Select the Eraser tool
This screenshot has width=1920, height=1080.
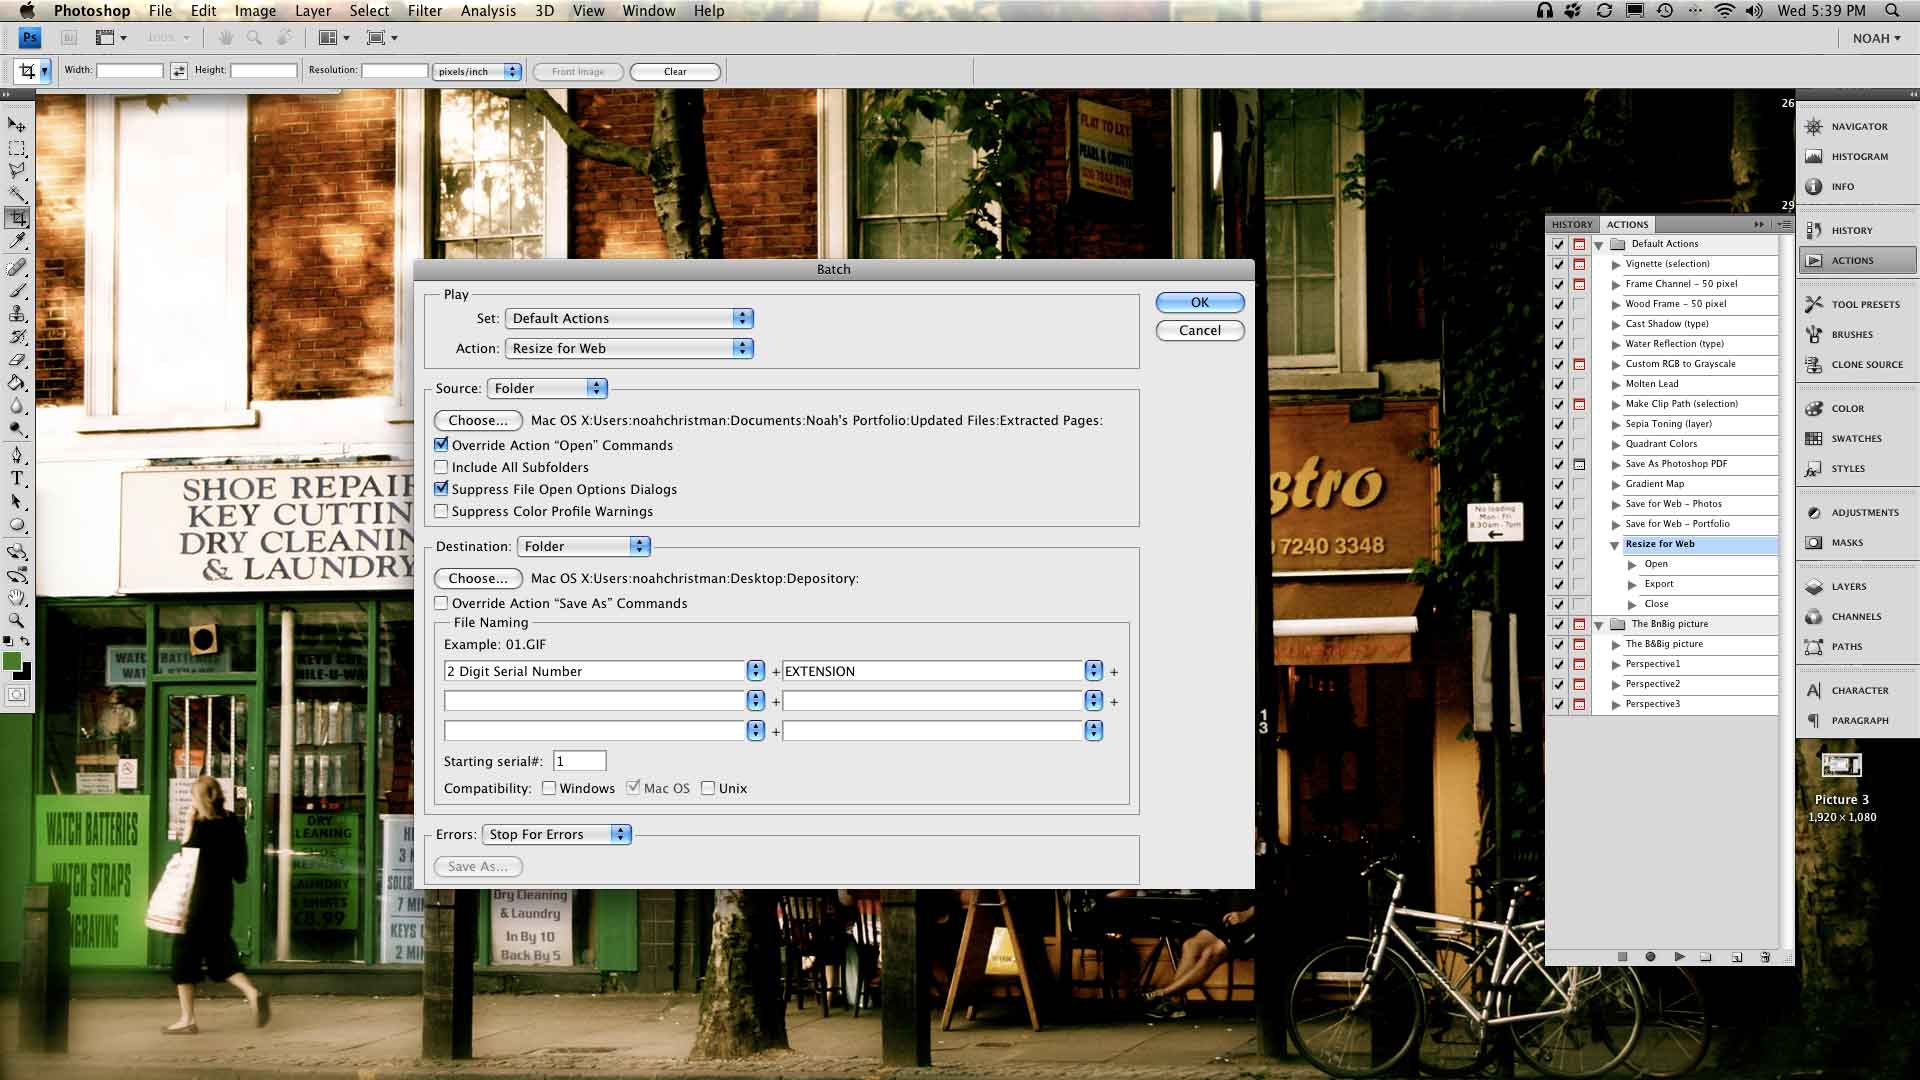[17, 360]
